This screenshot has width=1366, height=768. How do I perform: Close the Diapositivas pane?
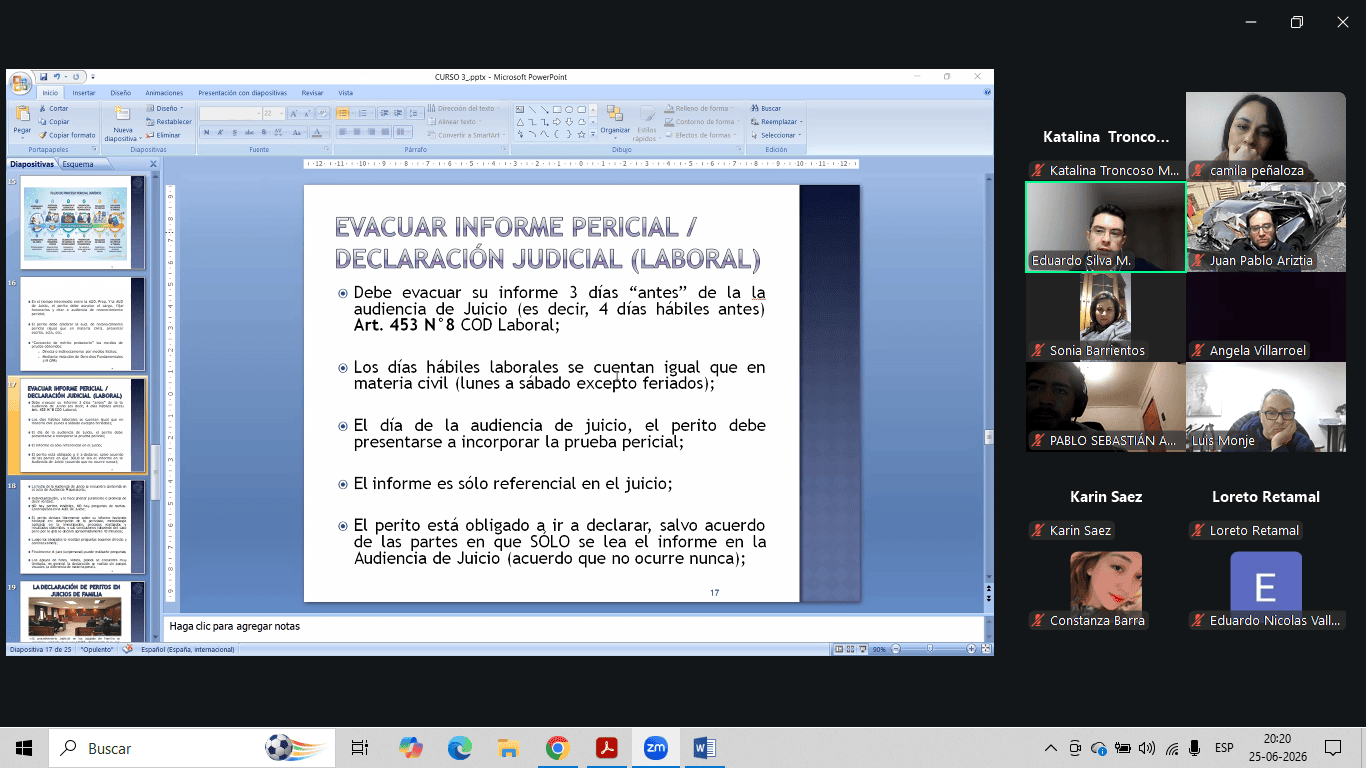(154, 164)
